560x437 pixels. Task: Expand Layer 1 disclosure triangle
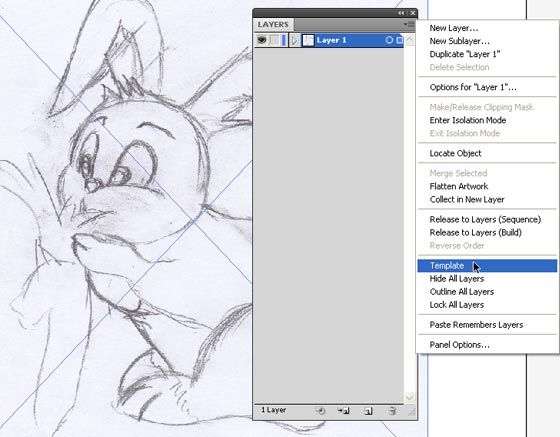pos(294,41)
